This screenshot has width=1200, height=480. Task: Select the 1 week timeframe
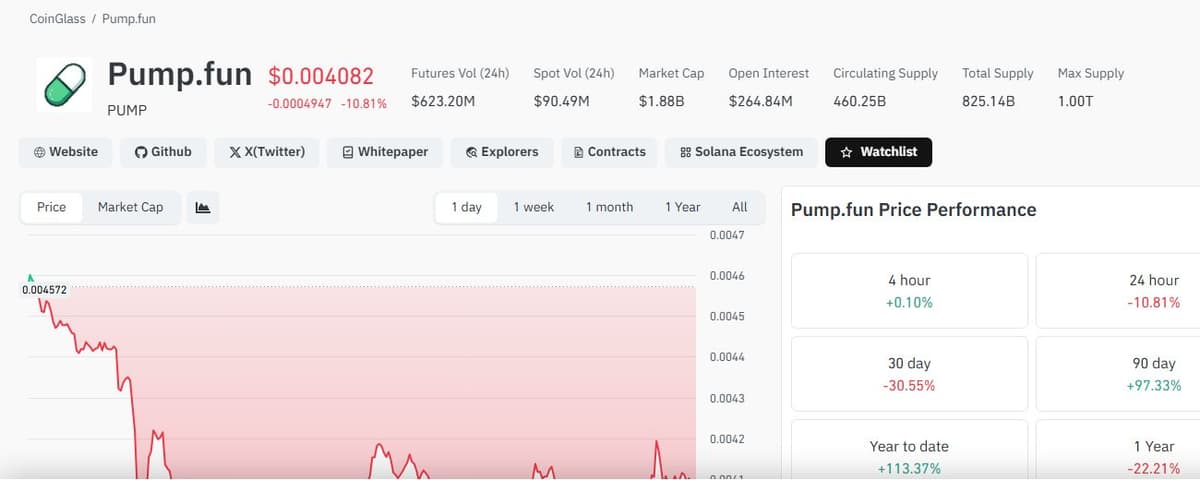click(x=534, y=207)
